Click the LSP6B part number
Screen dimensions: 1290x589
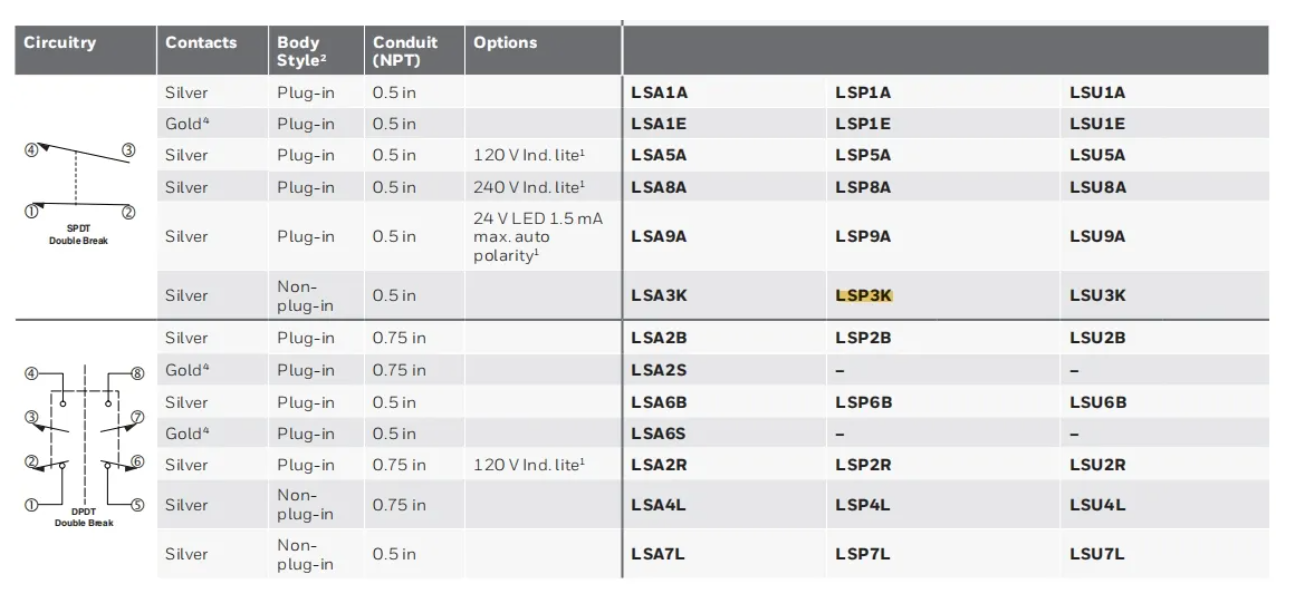863,402
